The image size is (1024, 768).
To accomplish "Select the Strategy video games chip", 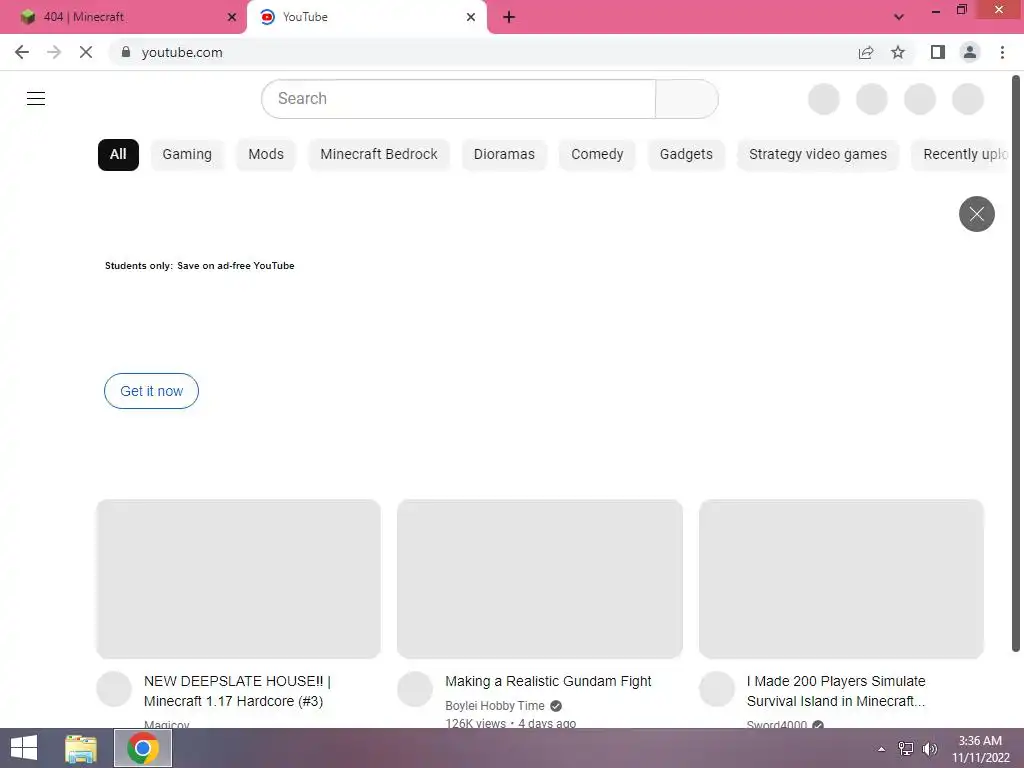I will click(x=818, y=155).
